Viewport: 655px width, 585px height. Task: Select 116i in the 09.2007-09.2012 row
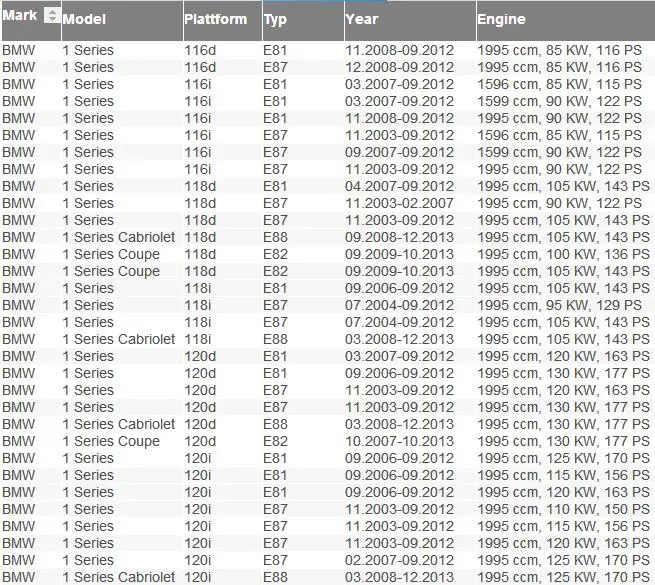click(198, 152)
